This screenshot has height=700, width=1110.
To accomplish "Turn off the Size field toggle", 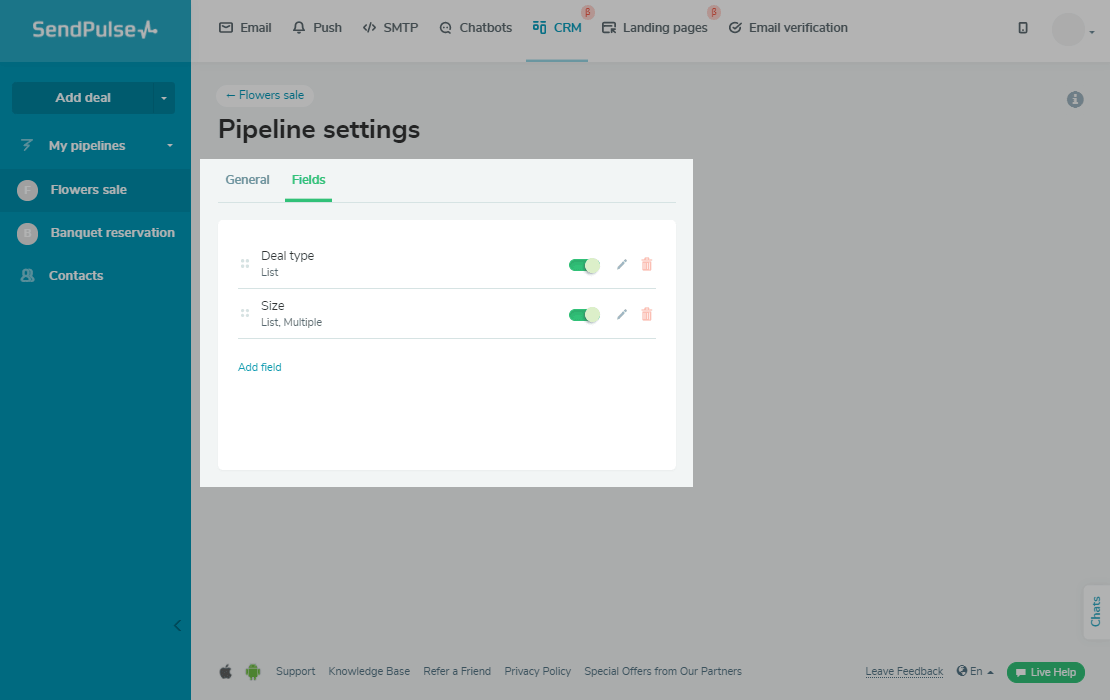I will click(x=584, y=315).
